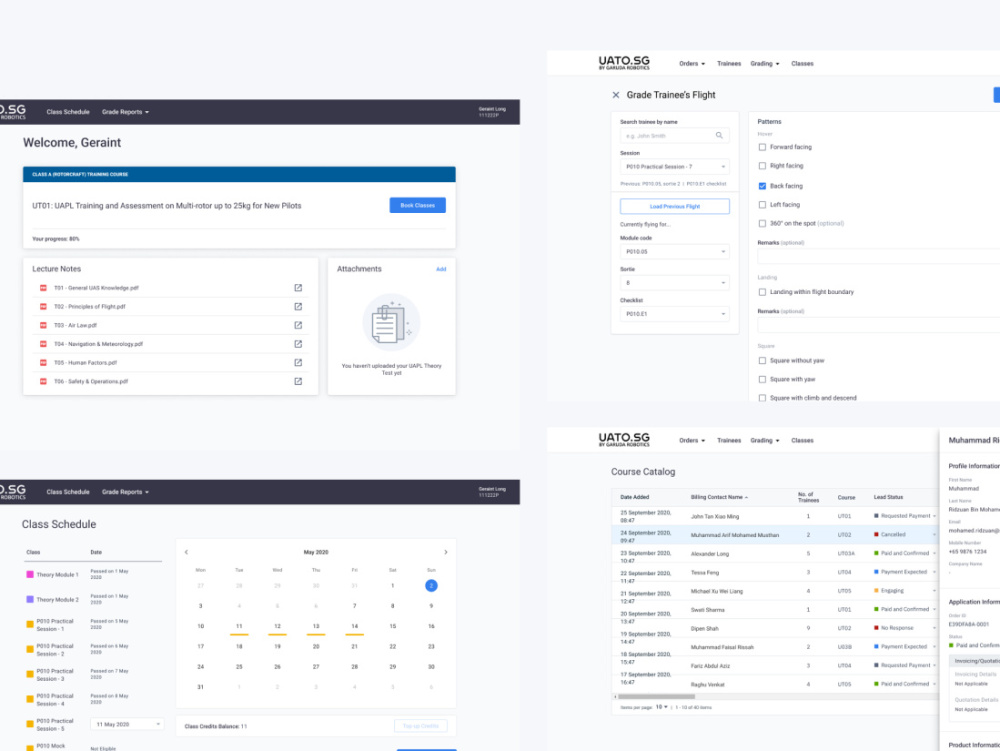This screenshot has height=751, width=1000.
Task: Uncheck the Back facing pattern checkbox
Action: coord(762,186)
